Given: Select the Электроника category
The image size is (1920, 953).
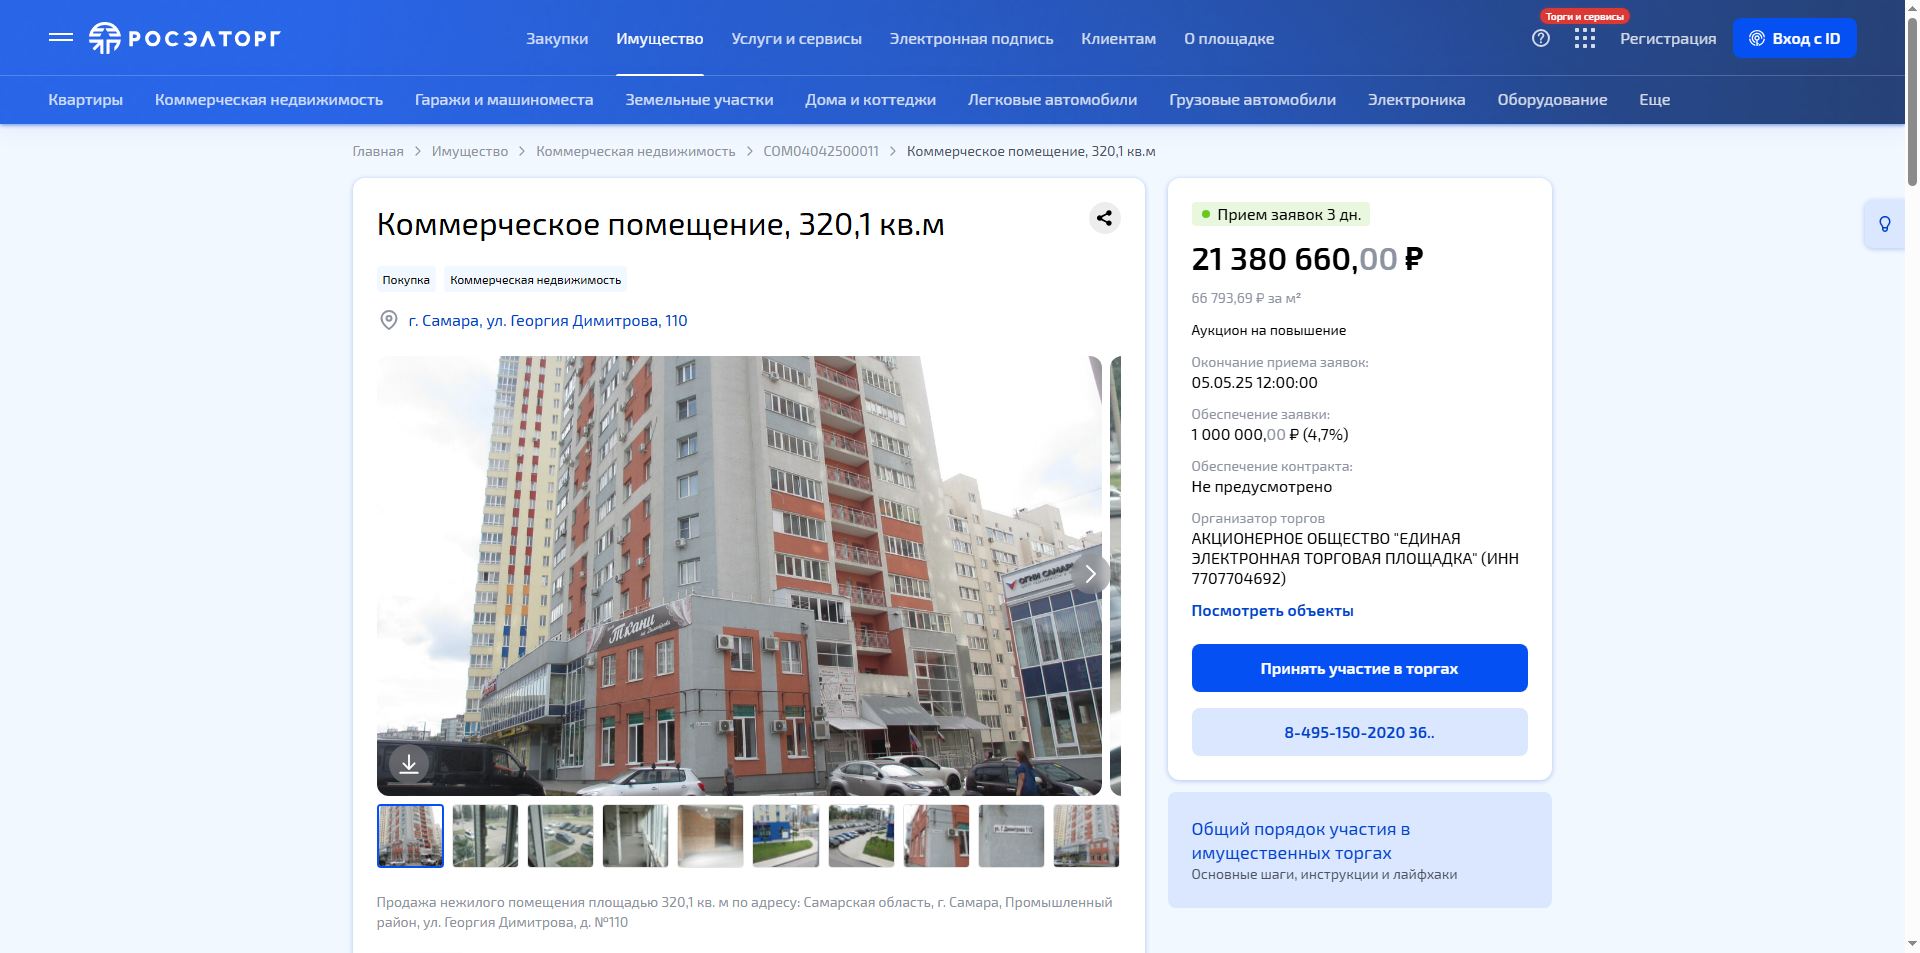Looking at the screenshot, I should coord(1417,100).
